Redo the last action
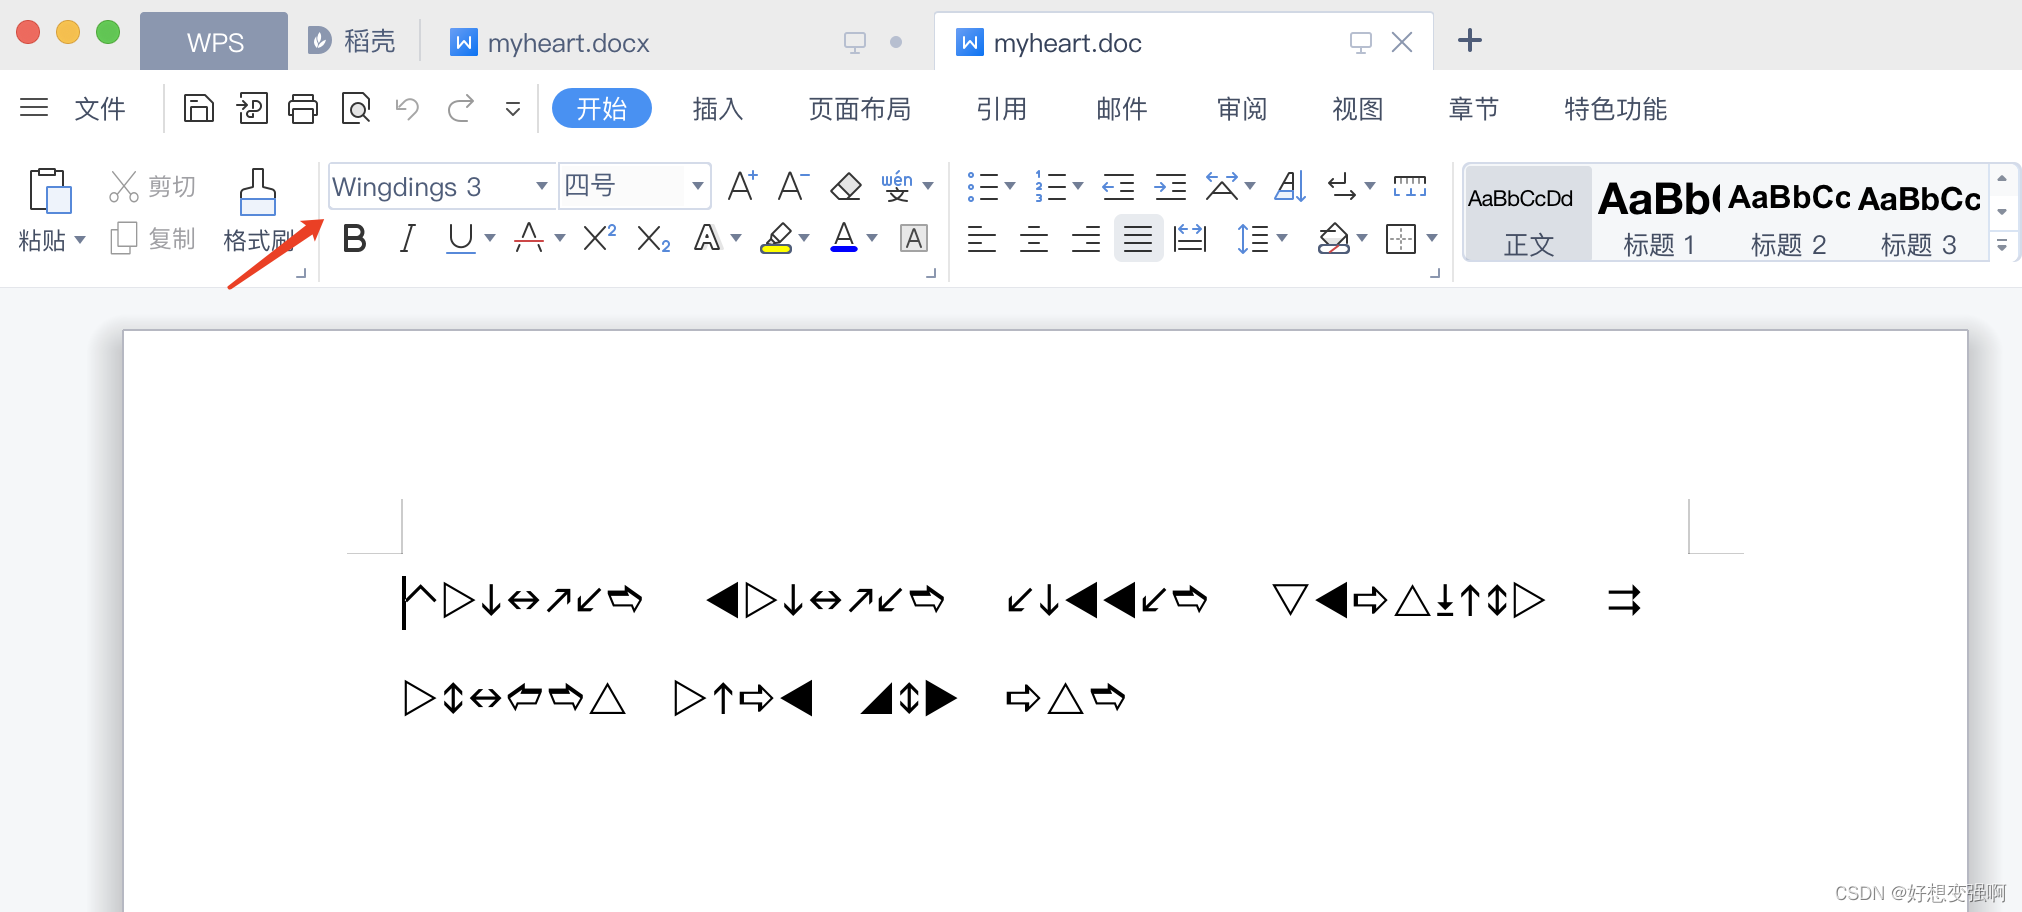 coord(460,108)
